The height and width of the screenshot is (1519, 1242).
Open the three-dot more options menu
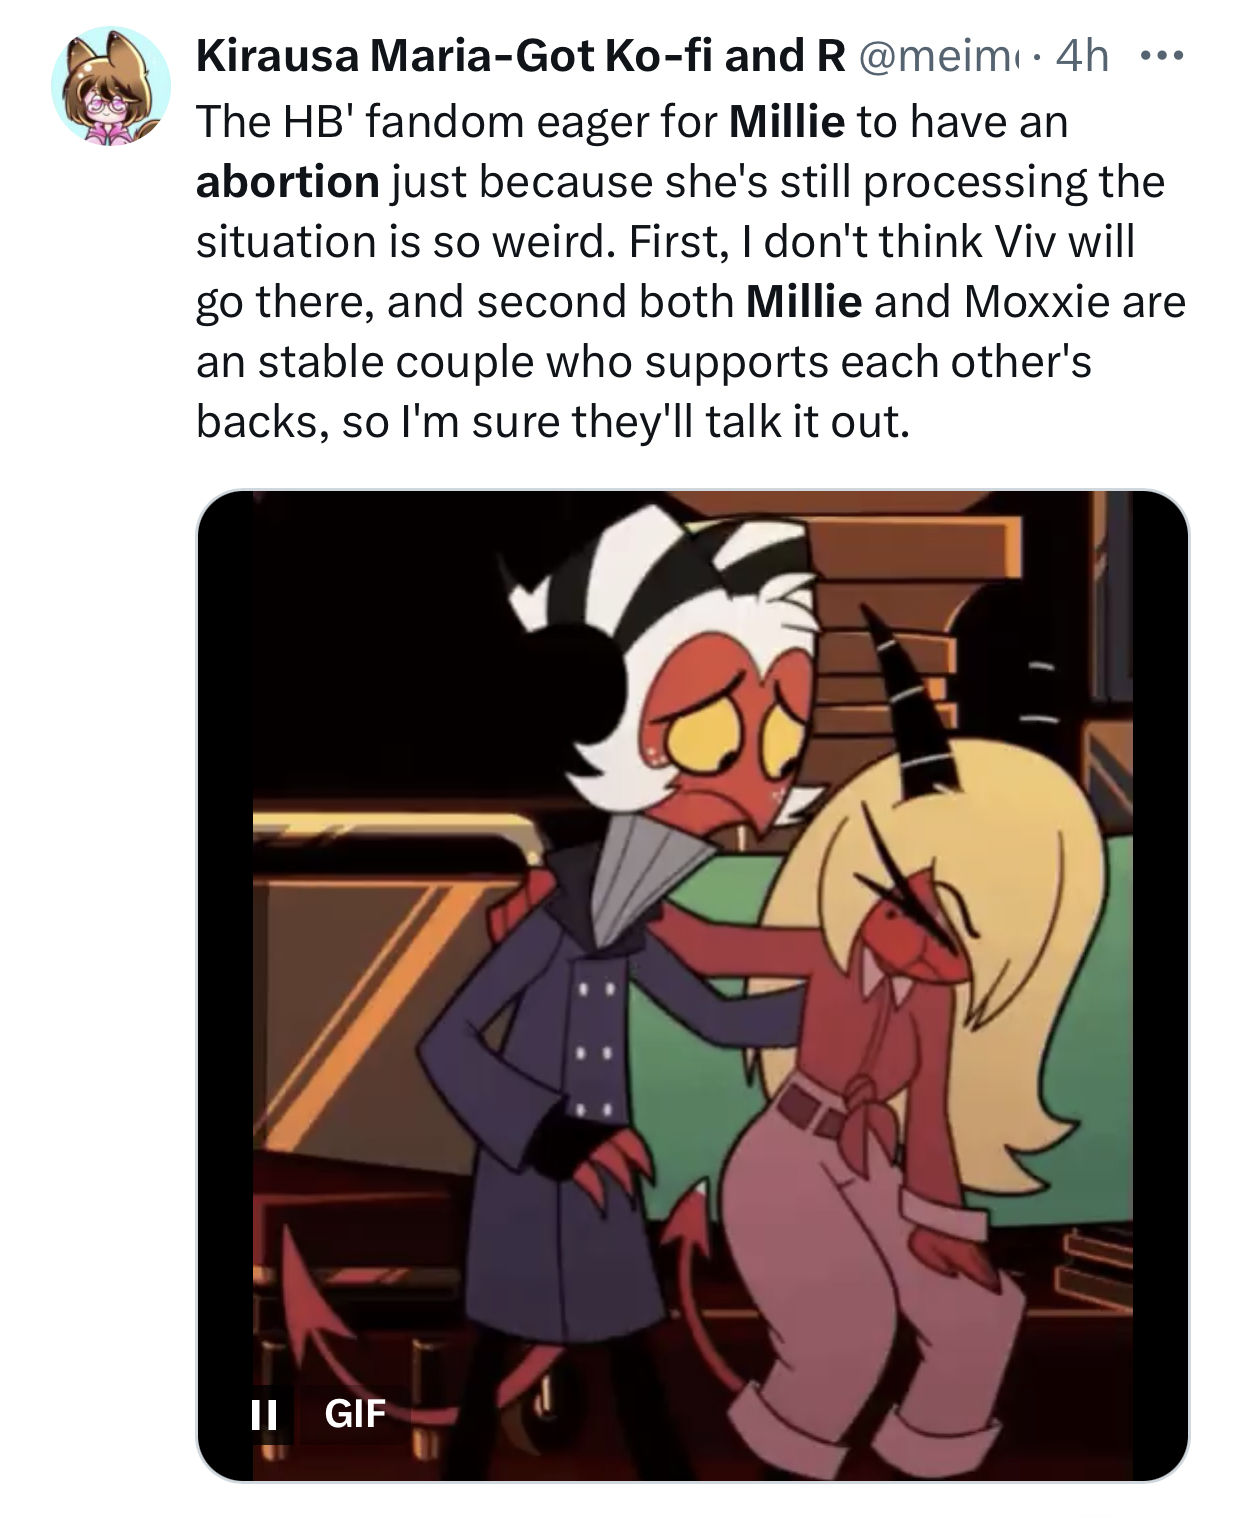(1161, 56)
